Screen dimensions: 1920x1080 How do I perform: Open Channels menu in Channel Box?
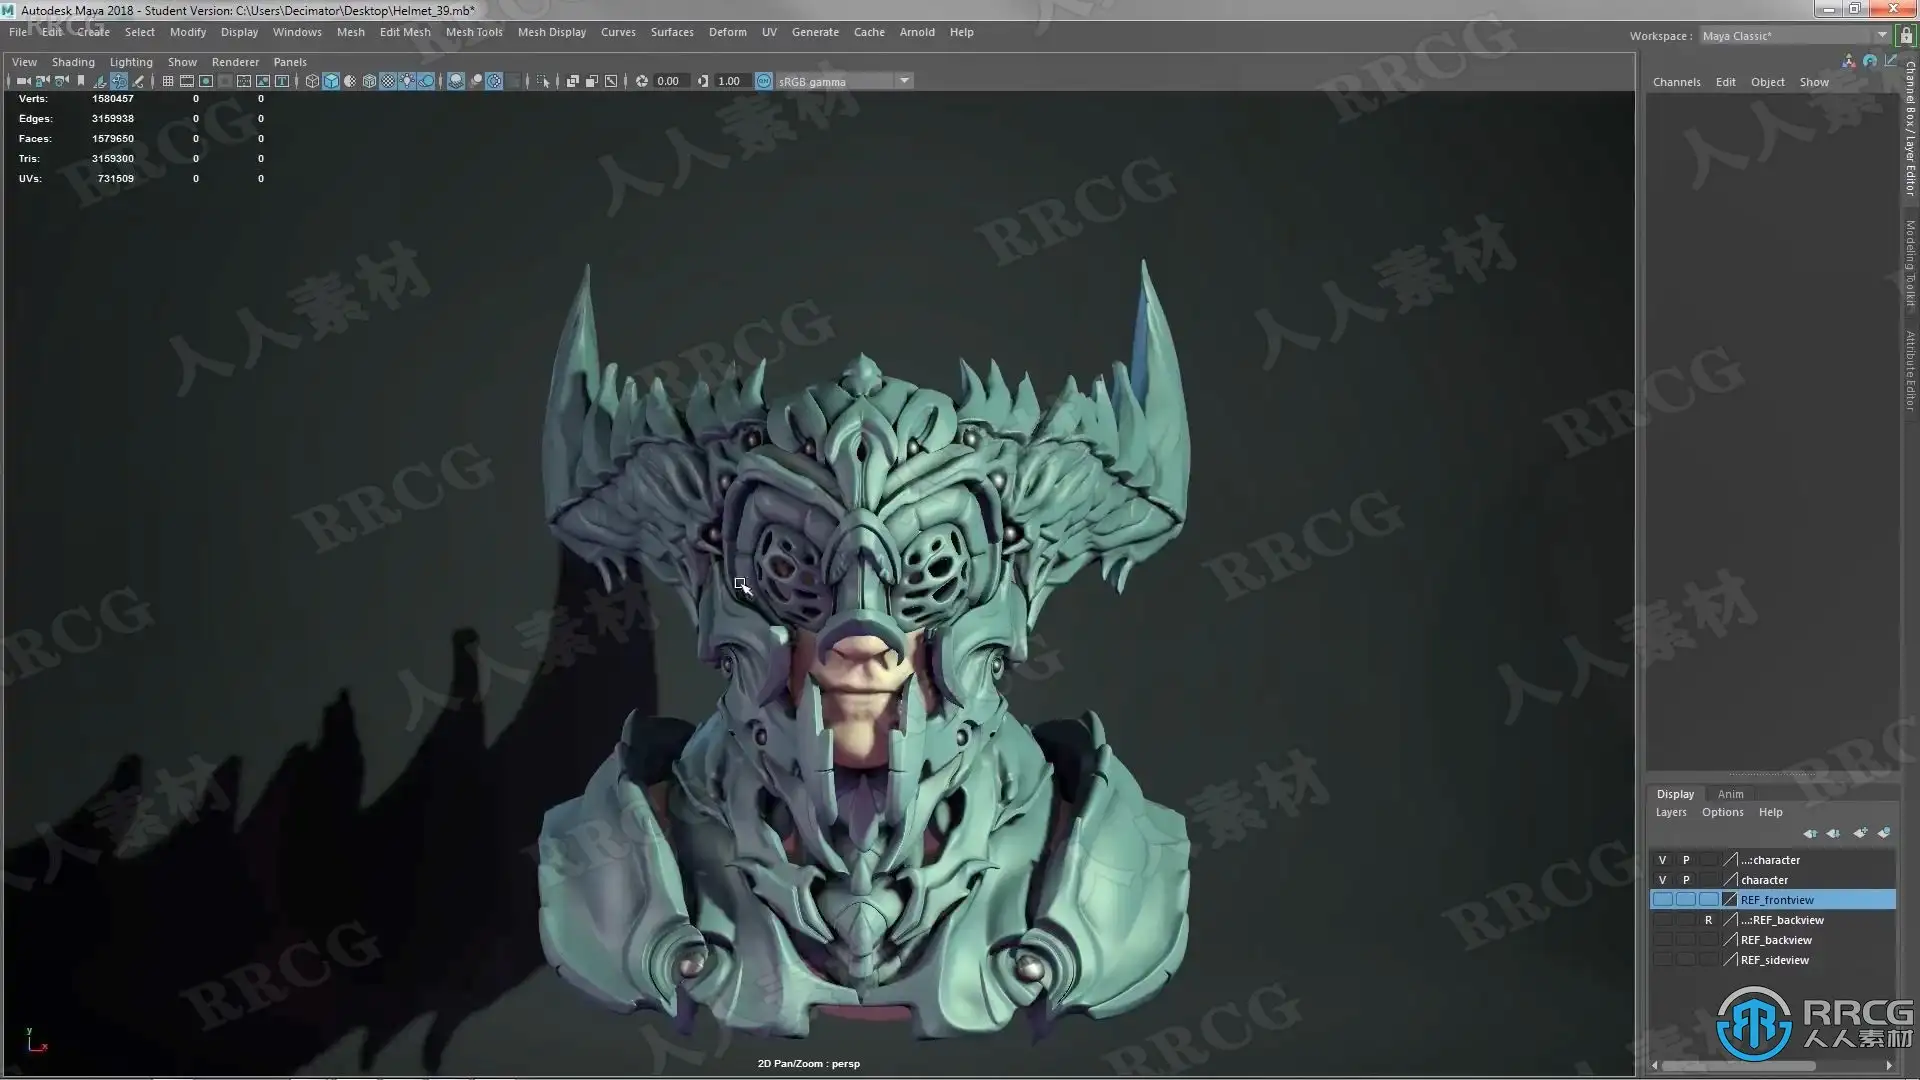(1676, 82)
